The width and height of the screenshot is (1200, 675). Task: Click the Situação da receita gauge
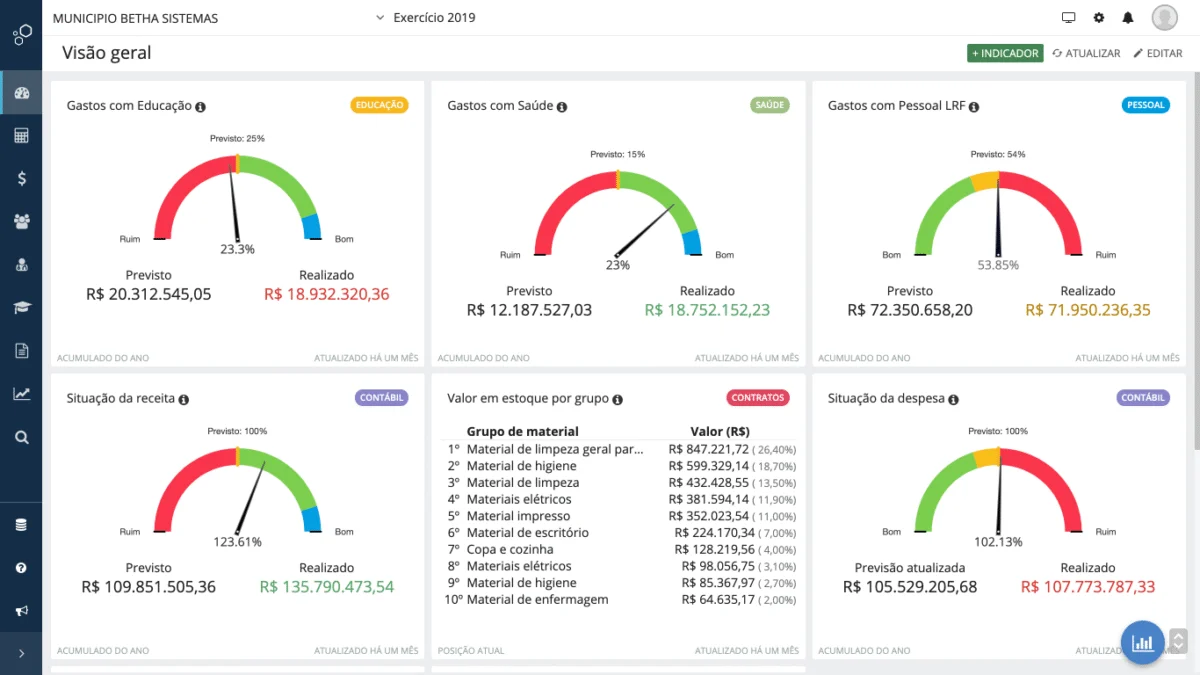[237, 491]
